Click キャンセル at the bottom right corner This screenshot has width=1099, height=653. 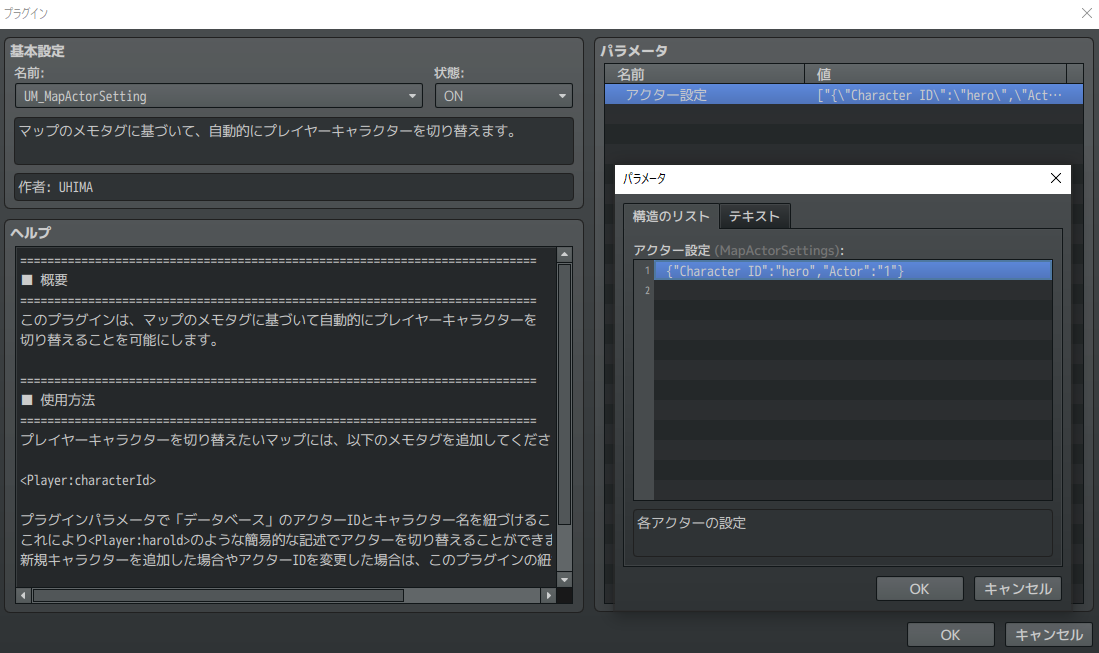1048,634
